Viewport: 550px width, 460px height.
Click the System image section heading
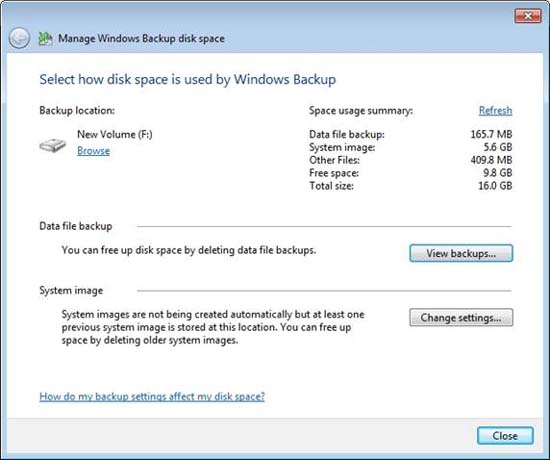(x=71, y=291)
